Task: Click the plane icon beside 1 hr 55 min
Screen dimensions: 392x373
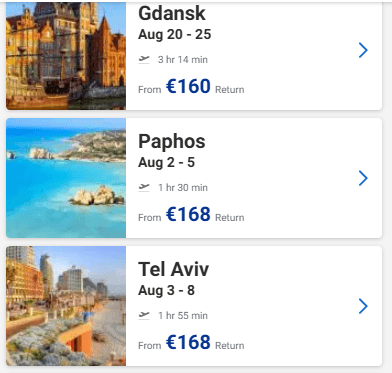Action: [x=144, y=316]
